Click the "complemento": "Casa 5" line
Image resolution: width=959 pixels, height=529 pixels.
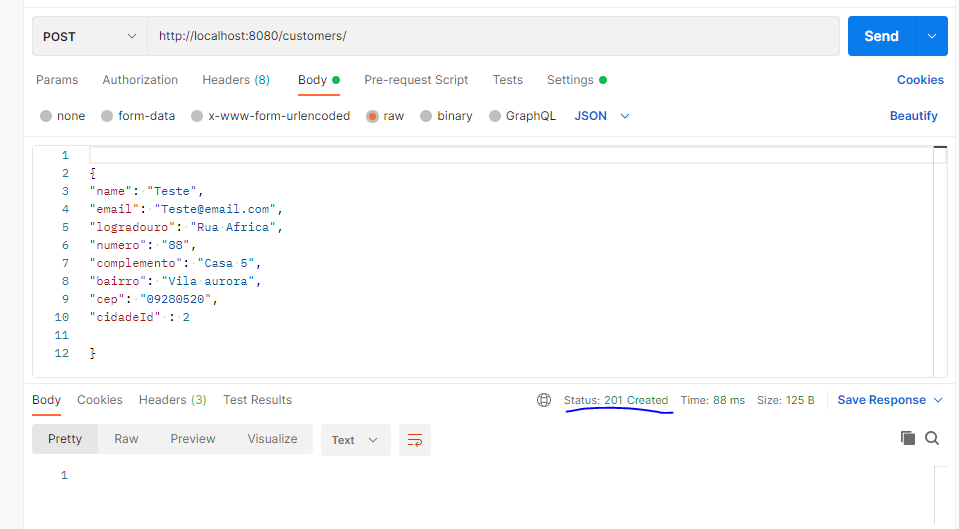(176, 263)
